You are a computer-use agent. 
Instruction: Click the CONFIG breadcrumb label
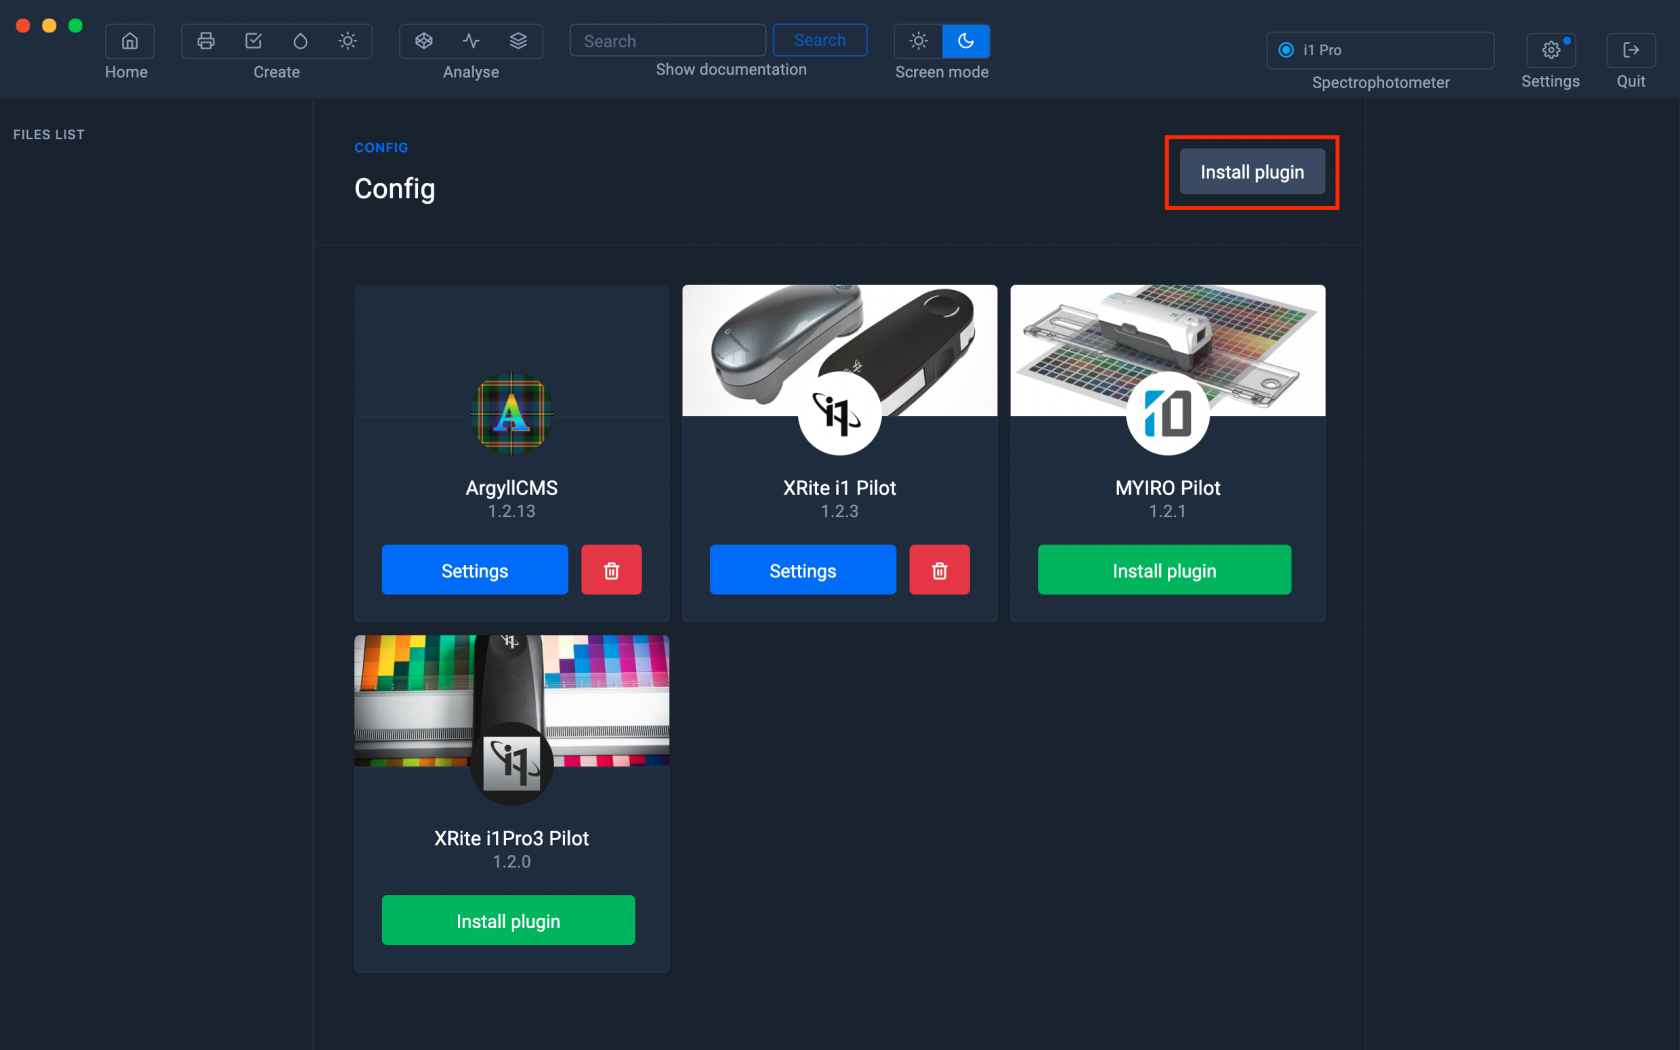tap(381, 148)
